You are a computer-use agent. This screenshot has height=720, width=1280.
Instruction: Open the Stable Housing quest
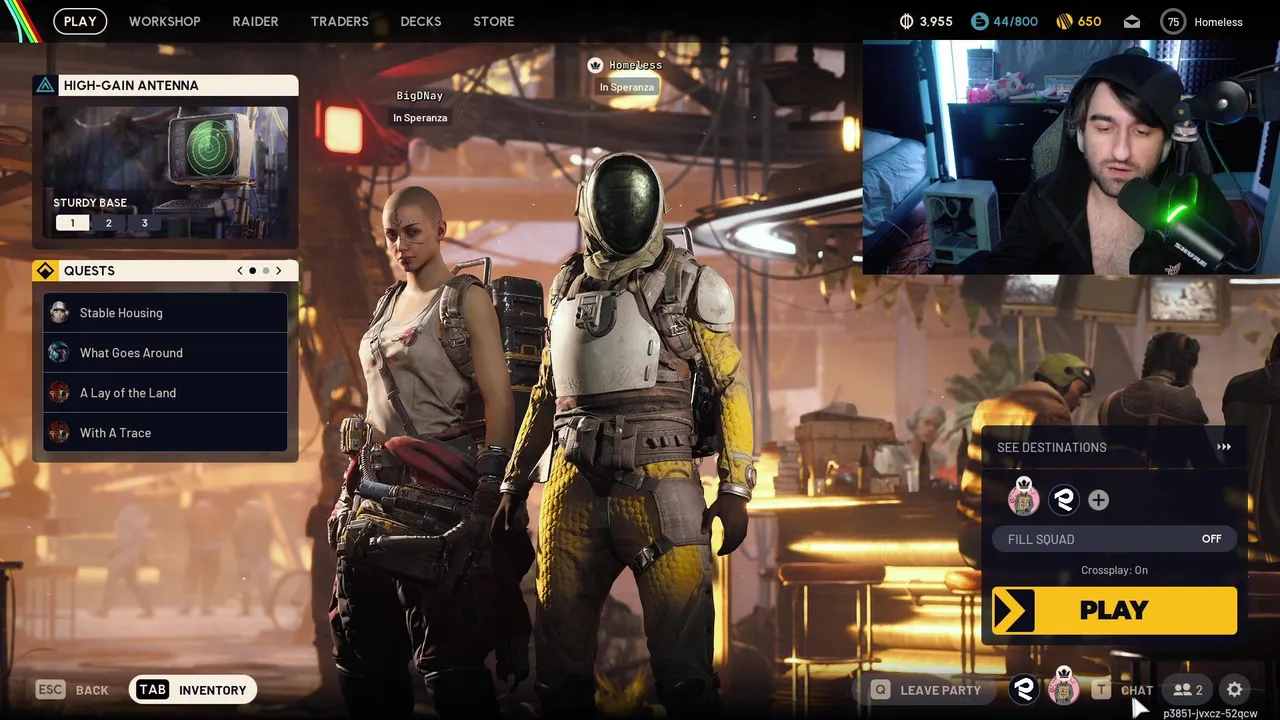tap(165, 313)
